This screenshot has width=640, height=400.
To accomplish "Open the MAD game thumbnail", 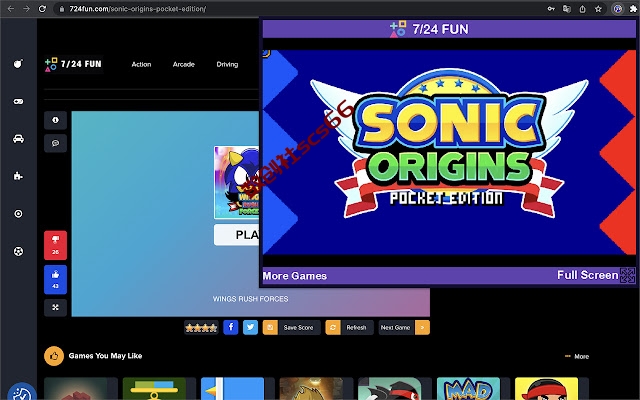I will 468,389.
